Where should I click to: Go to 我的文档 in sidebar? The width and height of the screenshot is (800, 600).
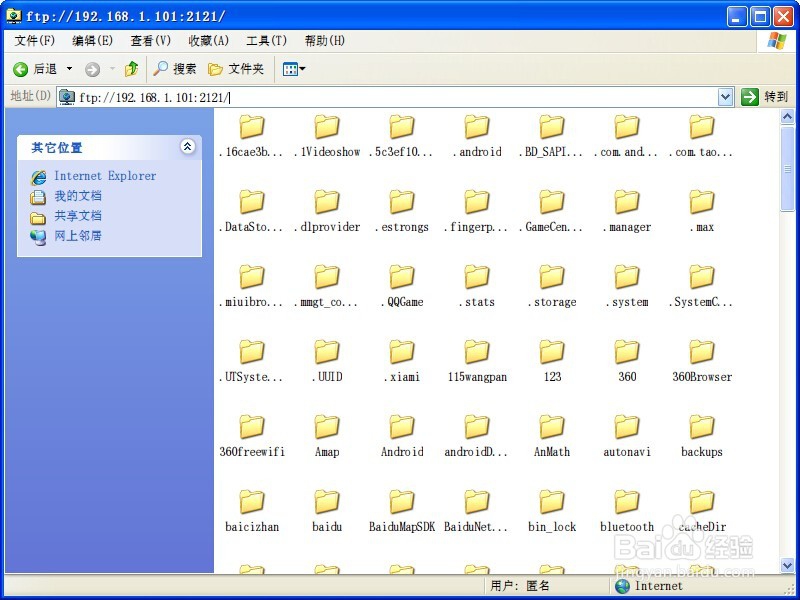78,196
